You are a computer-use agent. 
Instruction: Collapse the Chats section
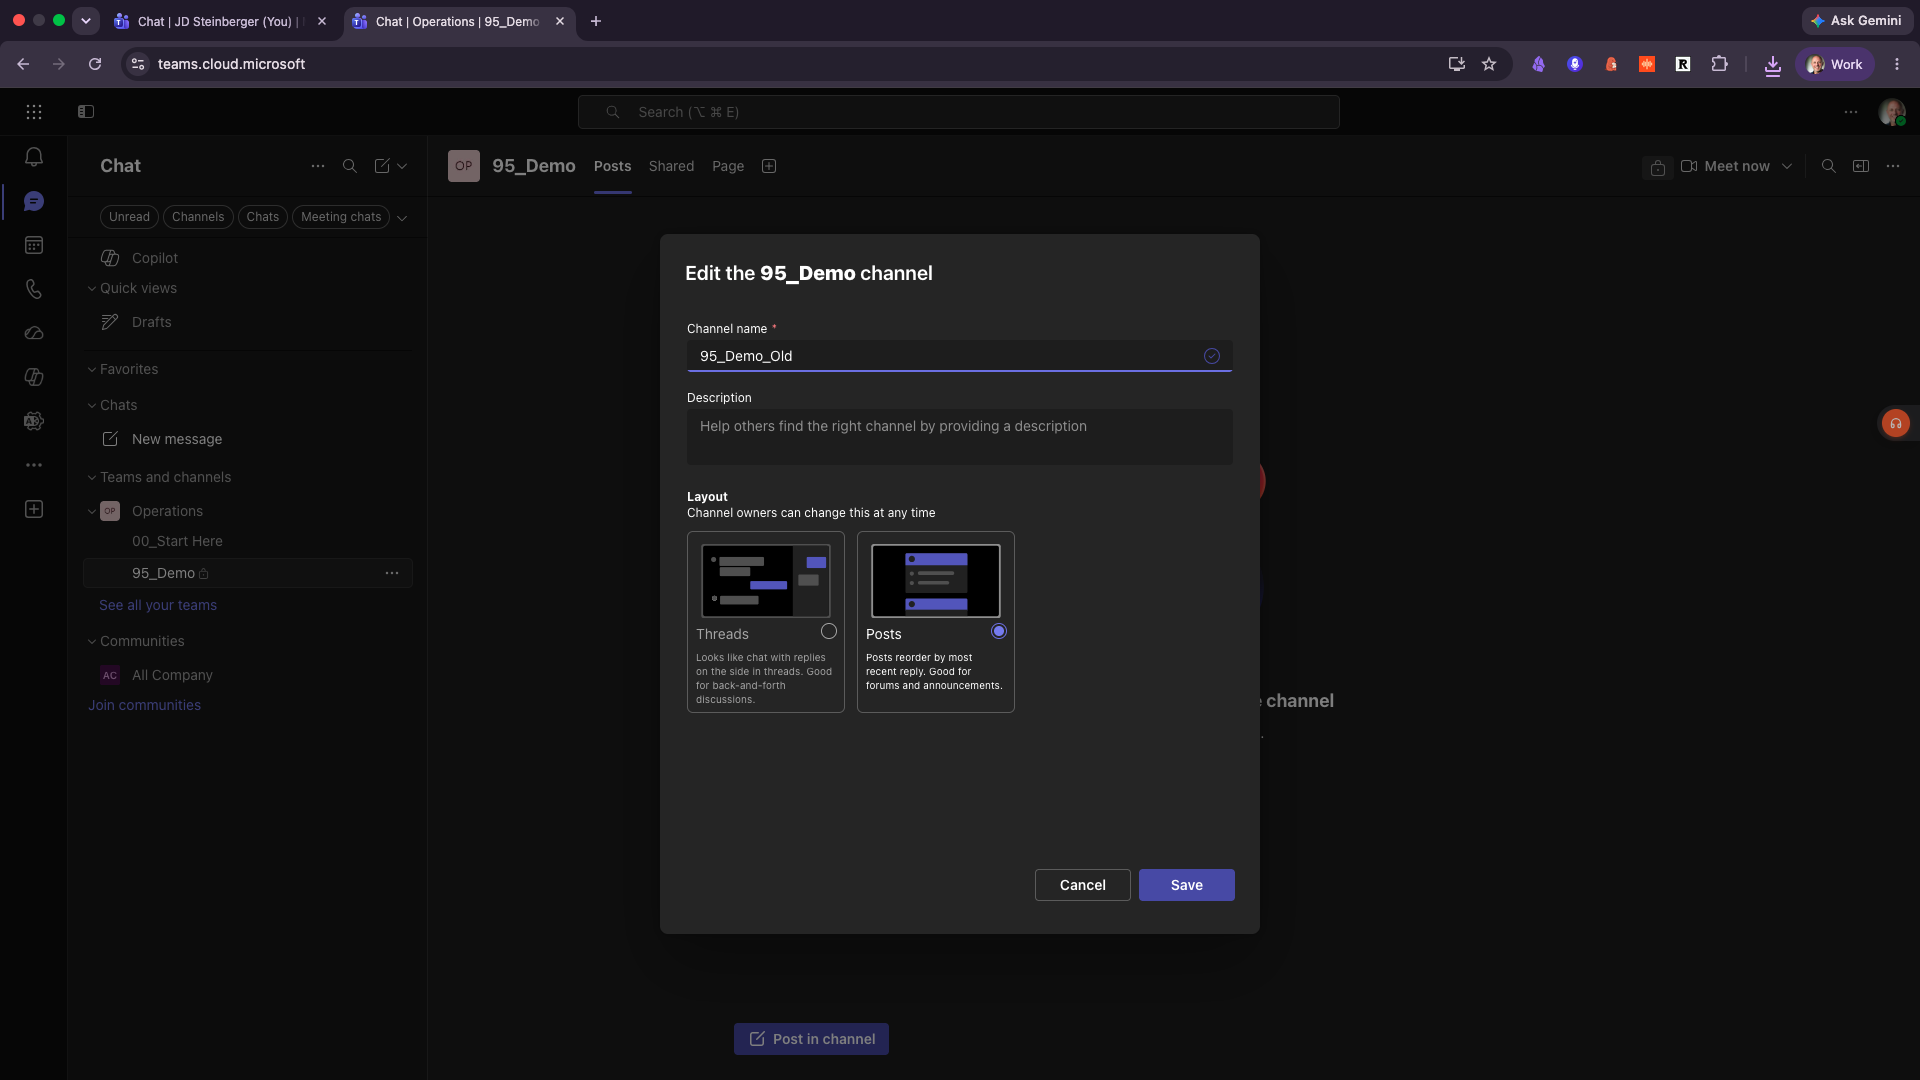click(x=92, y=405)
